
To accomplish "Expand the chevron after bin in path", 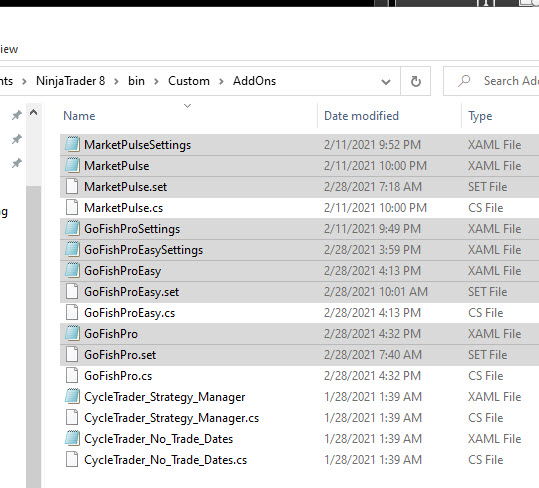I will point(156,81).
